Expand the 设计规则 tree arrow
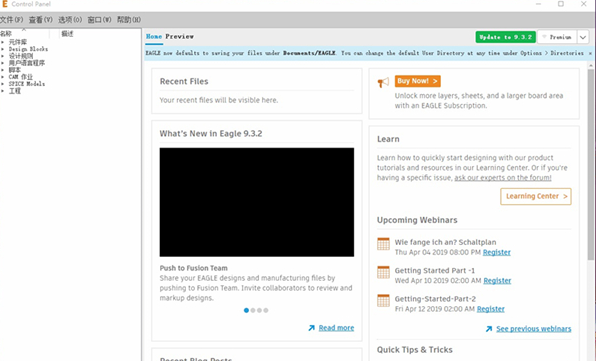 click(x=3, y=56)
